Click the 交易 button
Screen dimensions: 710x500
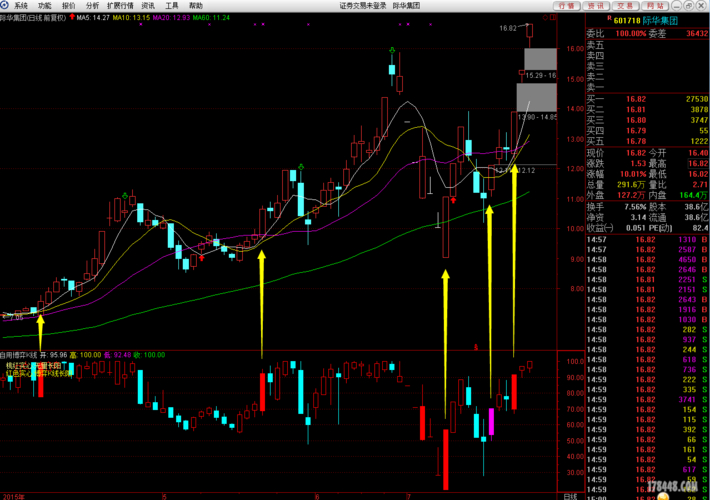pos(625,5)
